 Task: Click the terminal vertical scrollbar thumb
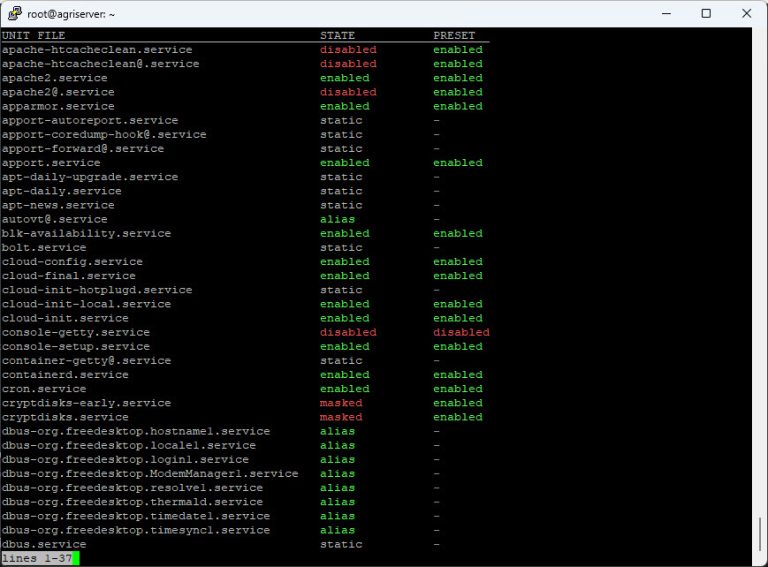pos(760,535)
